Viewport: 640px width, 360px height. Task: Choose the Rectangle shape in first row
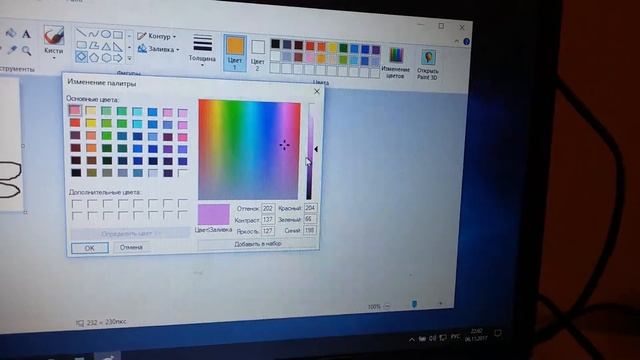(118, 35)
